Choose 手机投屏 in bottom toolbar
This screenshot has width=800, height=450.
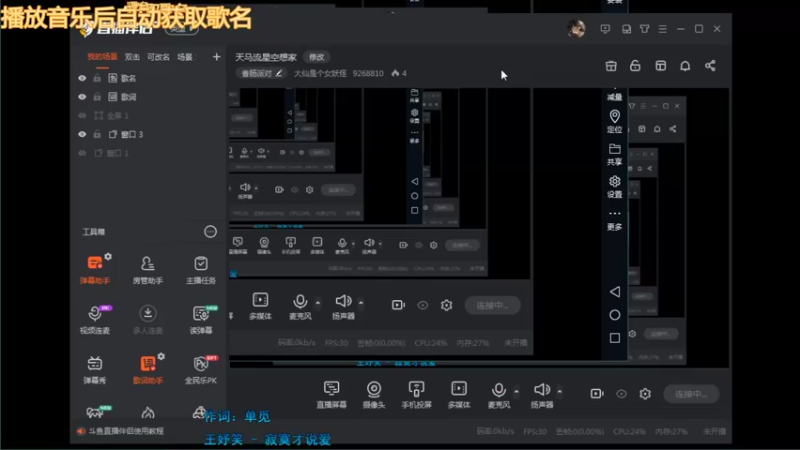tap(416, 394)
